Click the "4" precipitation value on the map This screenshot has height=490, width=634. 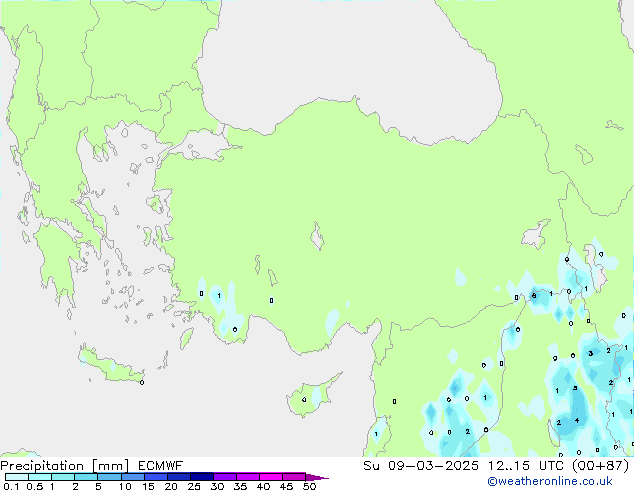click(577, 420)
